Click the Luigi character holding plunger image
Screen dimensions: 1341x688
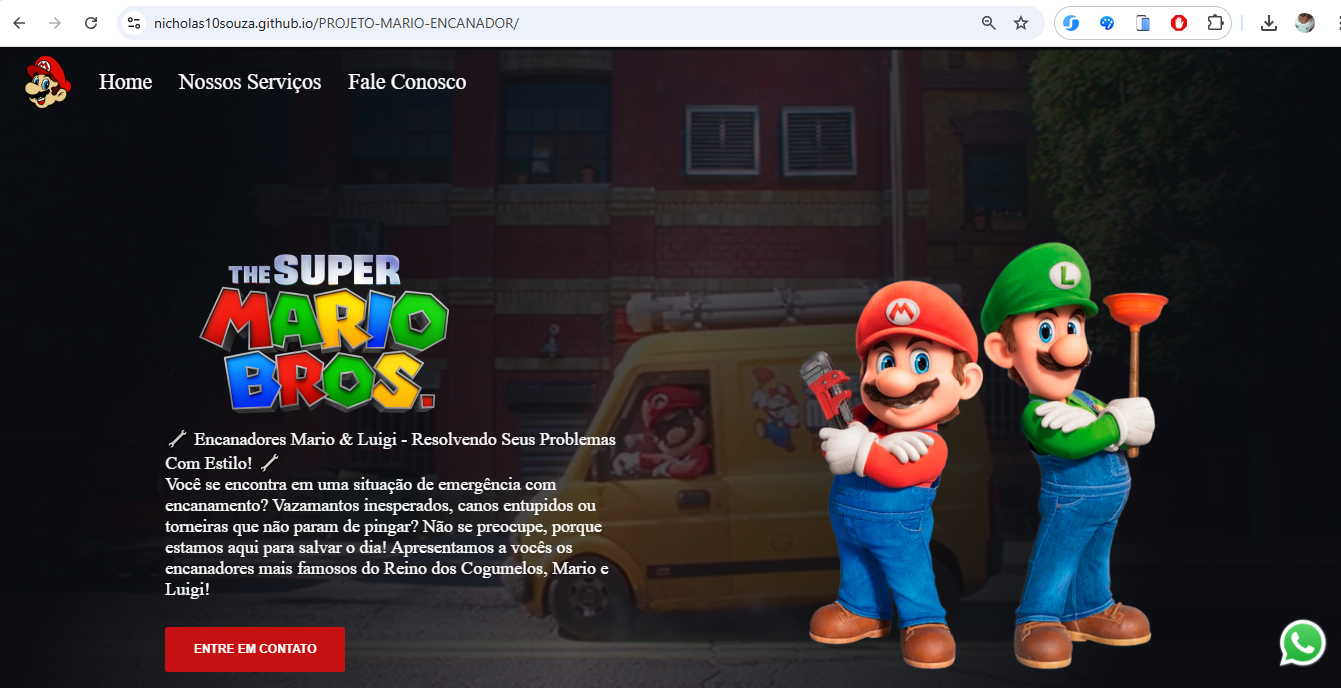[1075, 455]
